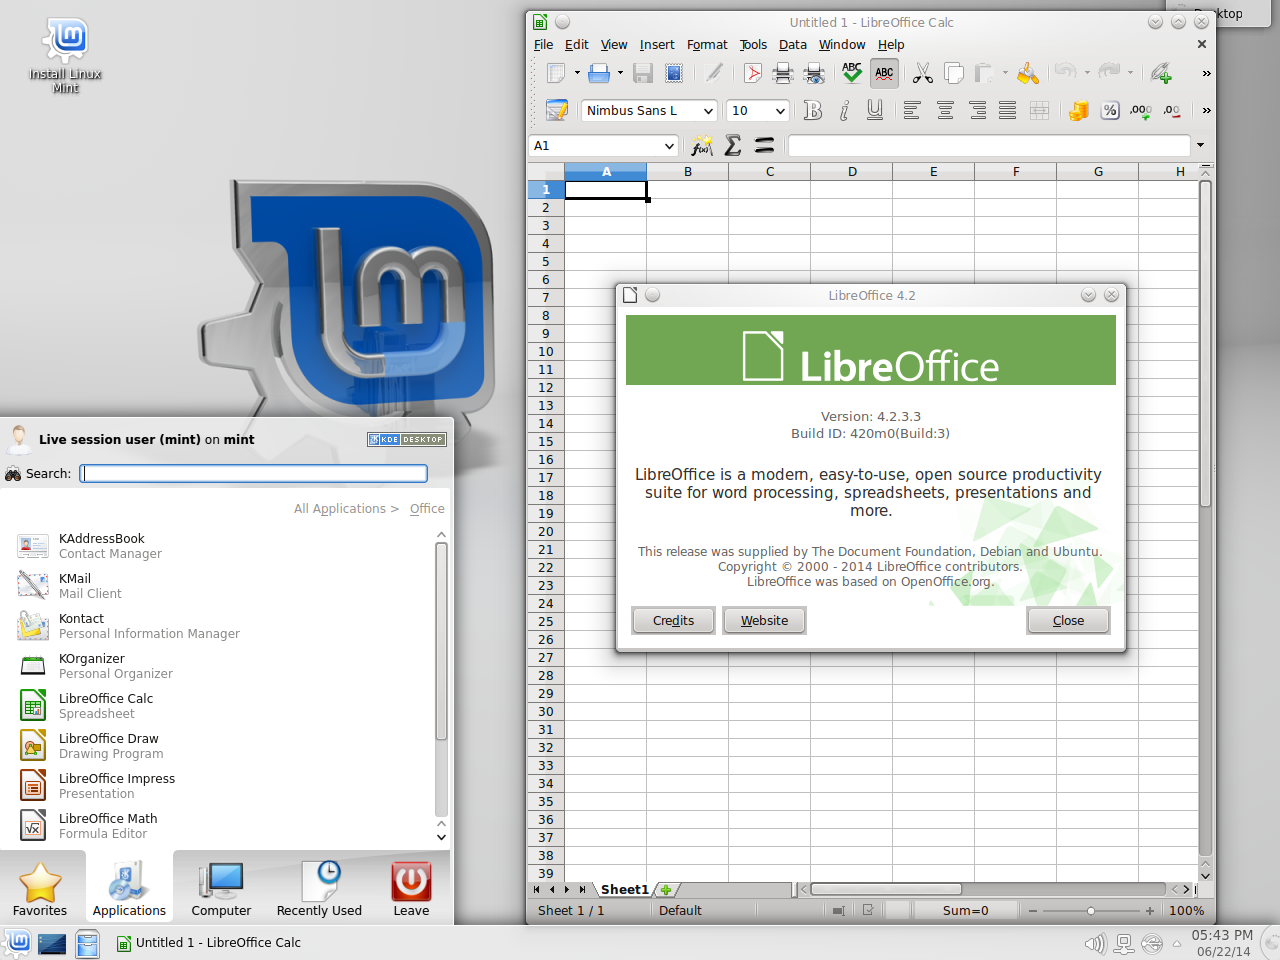Go back to All Applications
1280x960 pixels.
point(346,509)
